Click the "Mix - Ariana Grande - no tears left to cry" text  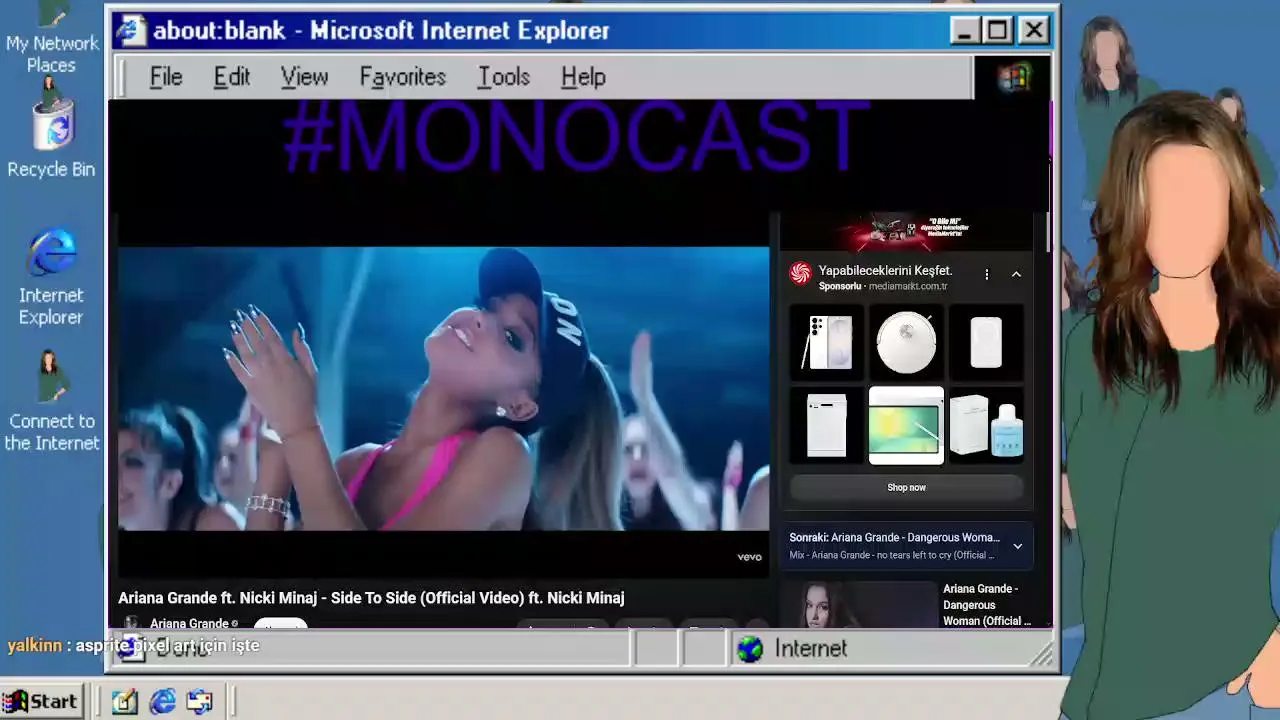(892, 555)
